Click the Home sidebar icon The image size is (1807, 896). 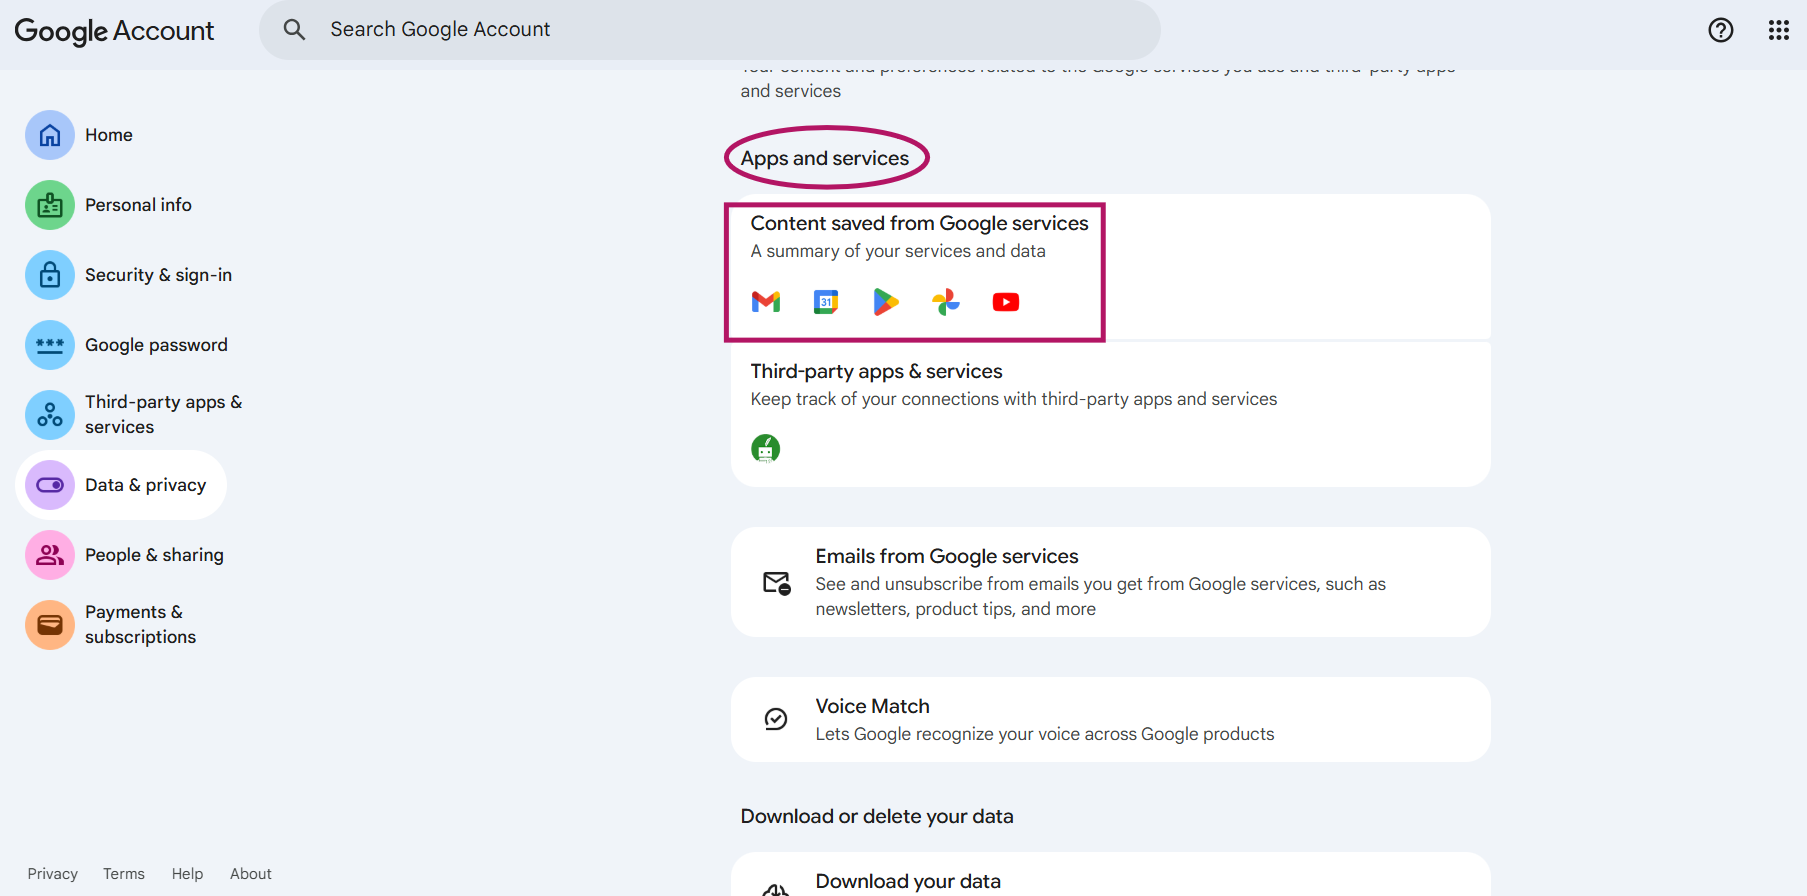coord(50,135)
